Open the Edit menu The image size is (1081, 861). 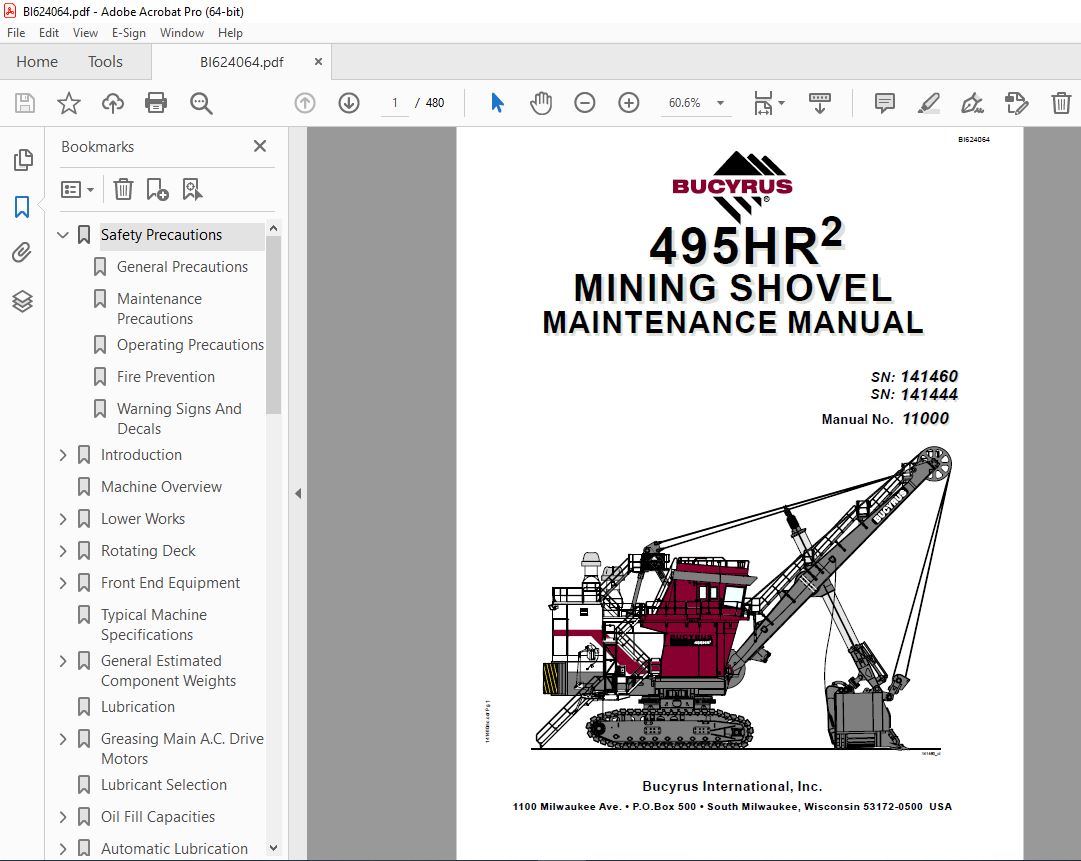point(48,33)
